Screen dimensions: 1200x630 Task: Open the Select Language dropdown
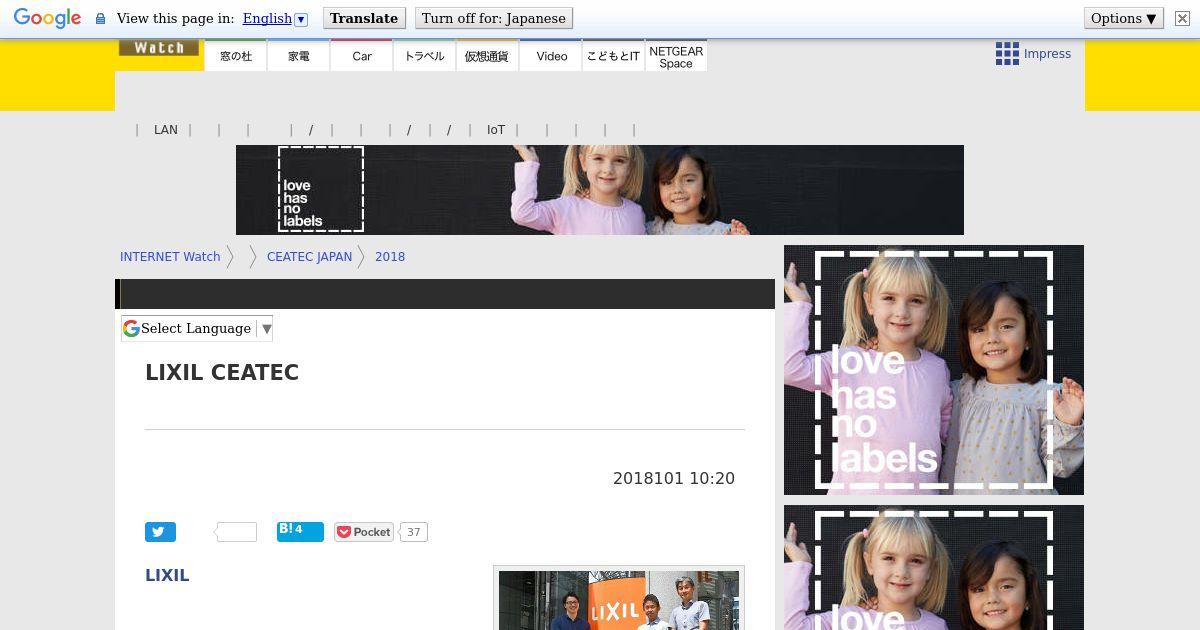(x=197, y=328)
